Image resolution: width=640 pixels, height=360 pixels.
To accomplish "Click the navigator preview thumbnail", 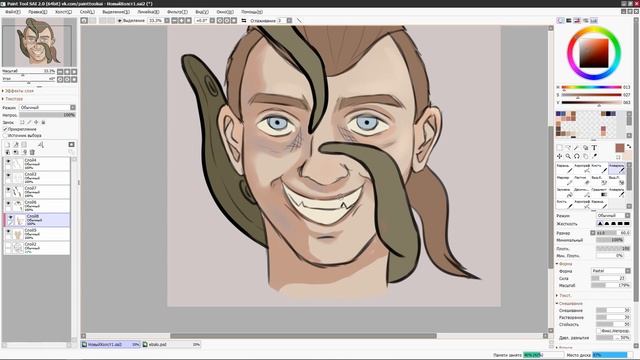I will click(39, 42).
